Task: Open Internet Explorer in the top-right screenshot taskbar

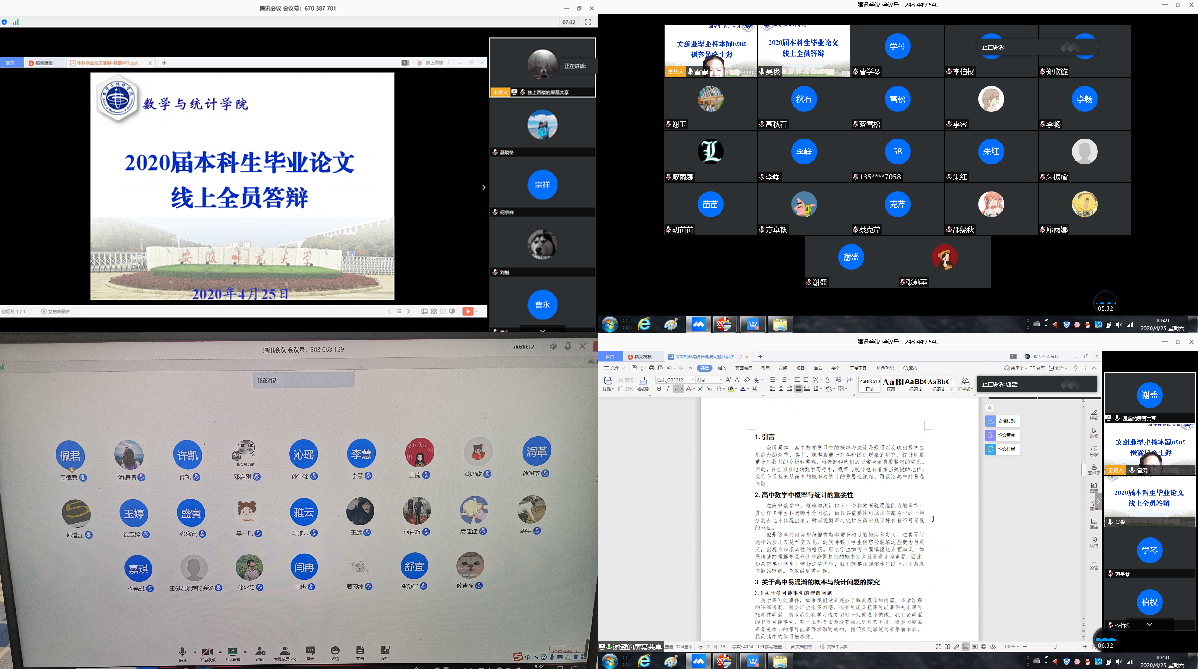Action: tap(644, 325)
